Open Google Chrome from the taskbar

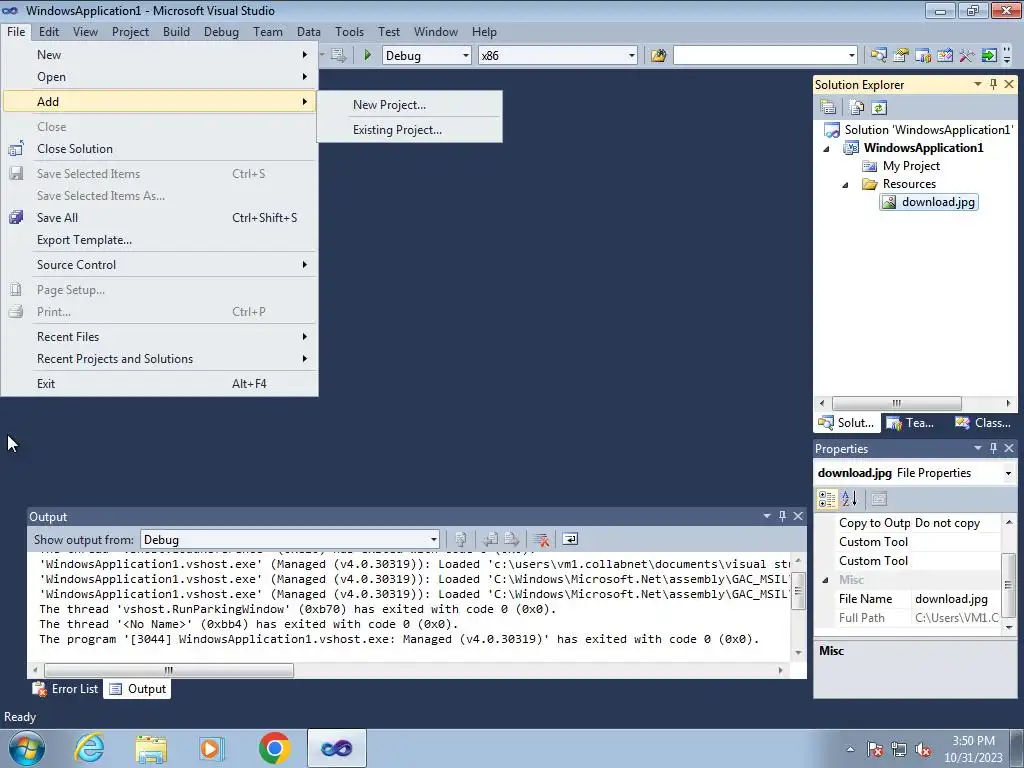click(x=274, y=748)
